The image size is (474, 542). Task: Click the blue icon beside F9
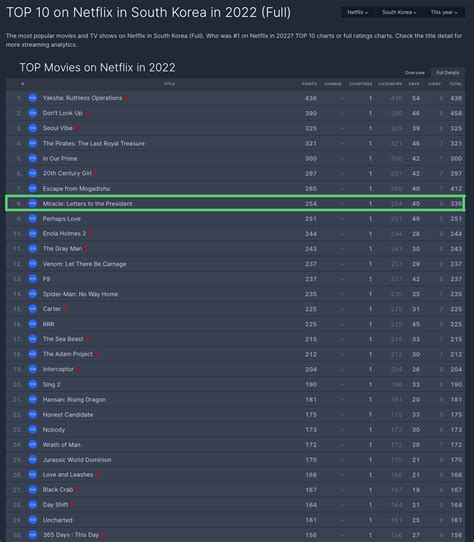[32, 279]
